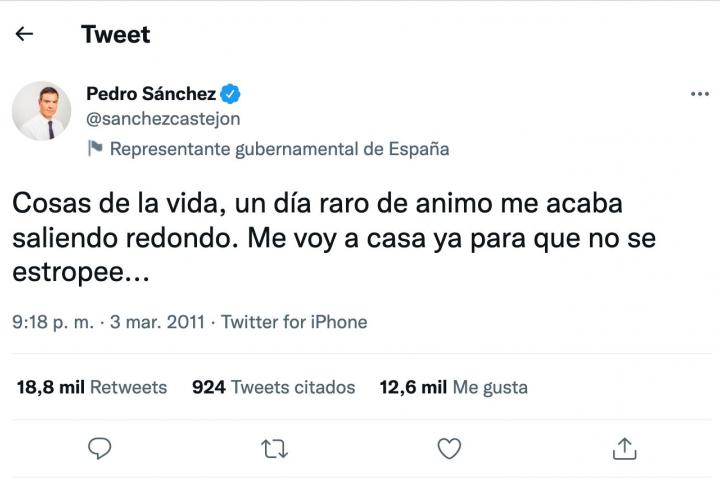Open the @sanchezcastejon handle link
This screenshot has height=480, width=720.
click(163, 119)
